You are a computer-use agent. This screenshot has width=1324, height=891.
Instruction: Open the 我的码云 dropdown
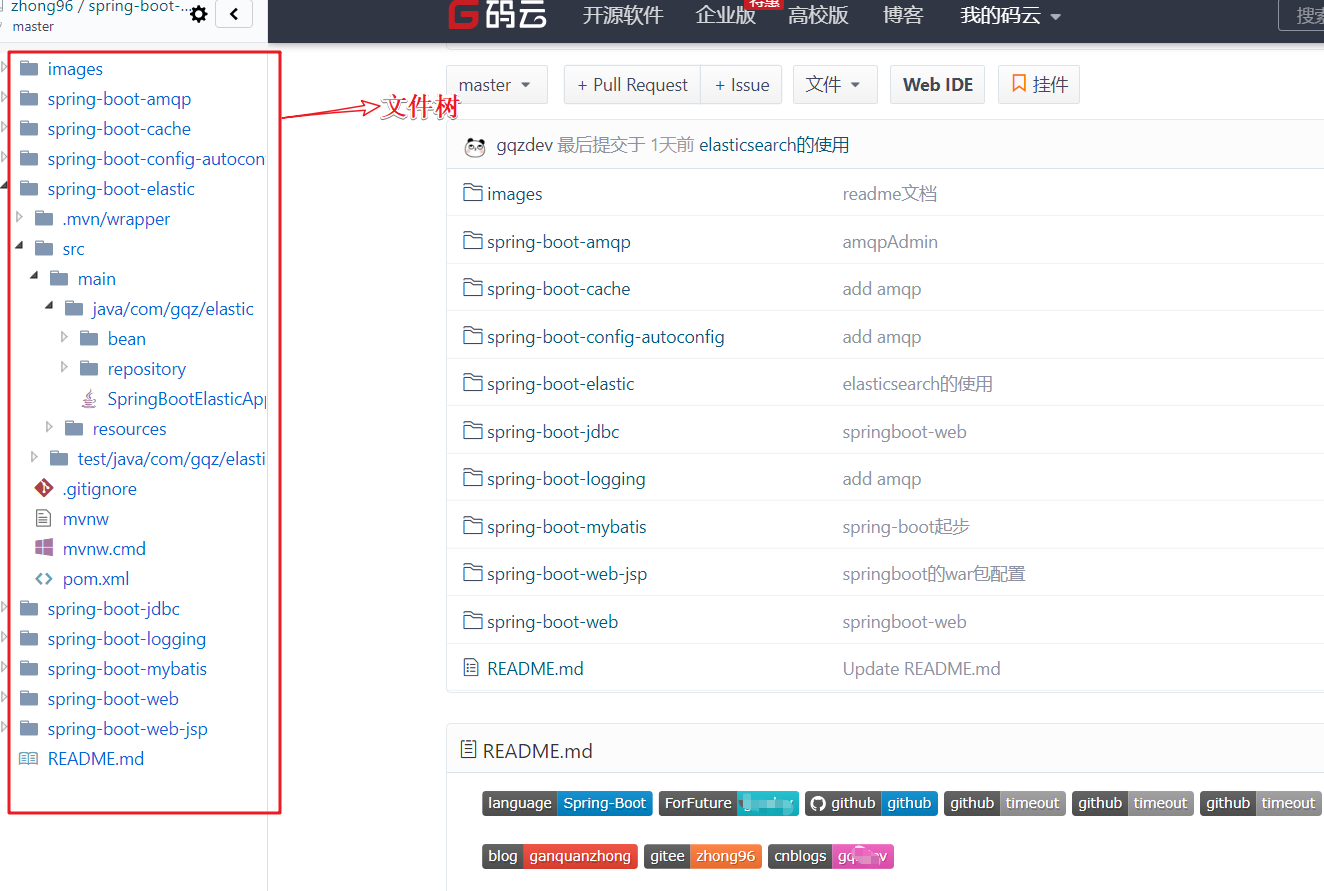click(1010, 15)
